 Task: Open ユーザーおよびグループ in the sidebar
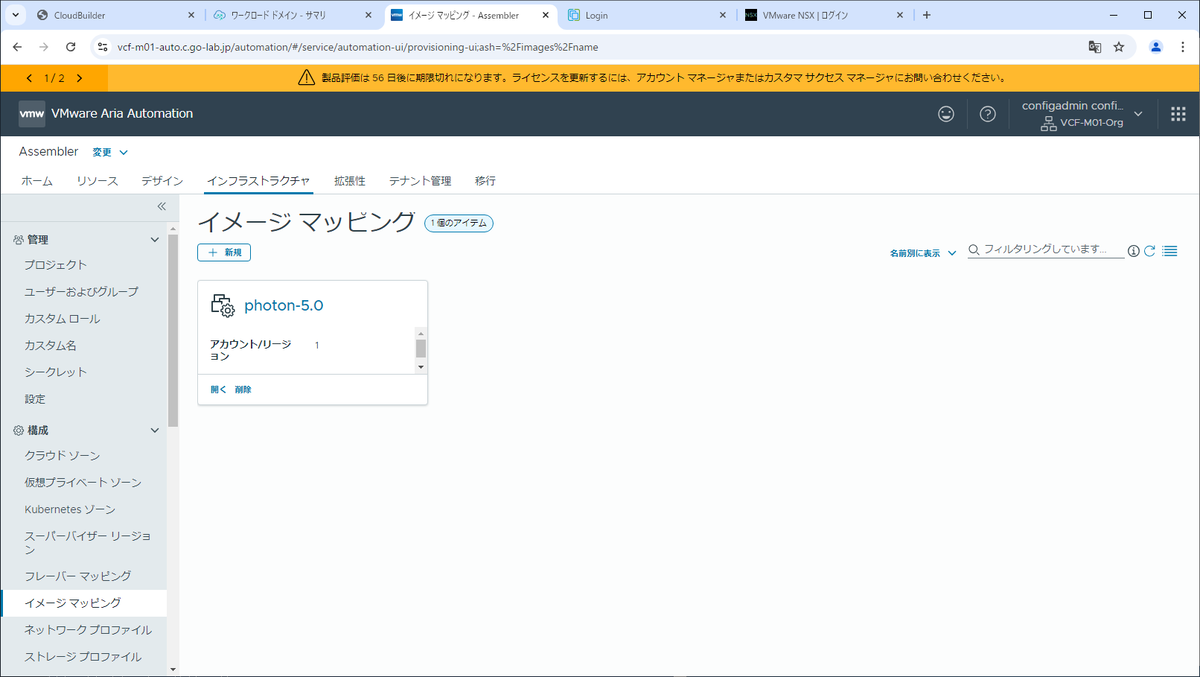coord(81,292)
